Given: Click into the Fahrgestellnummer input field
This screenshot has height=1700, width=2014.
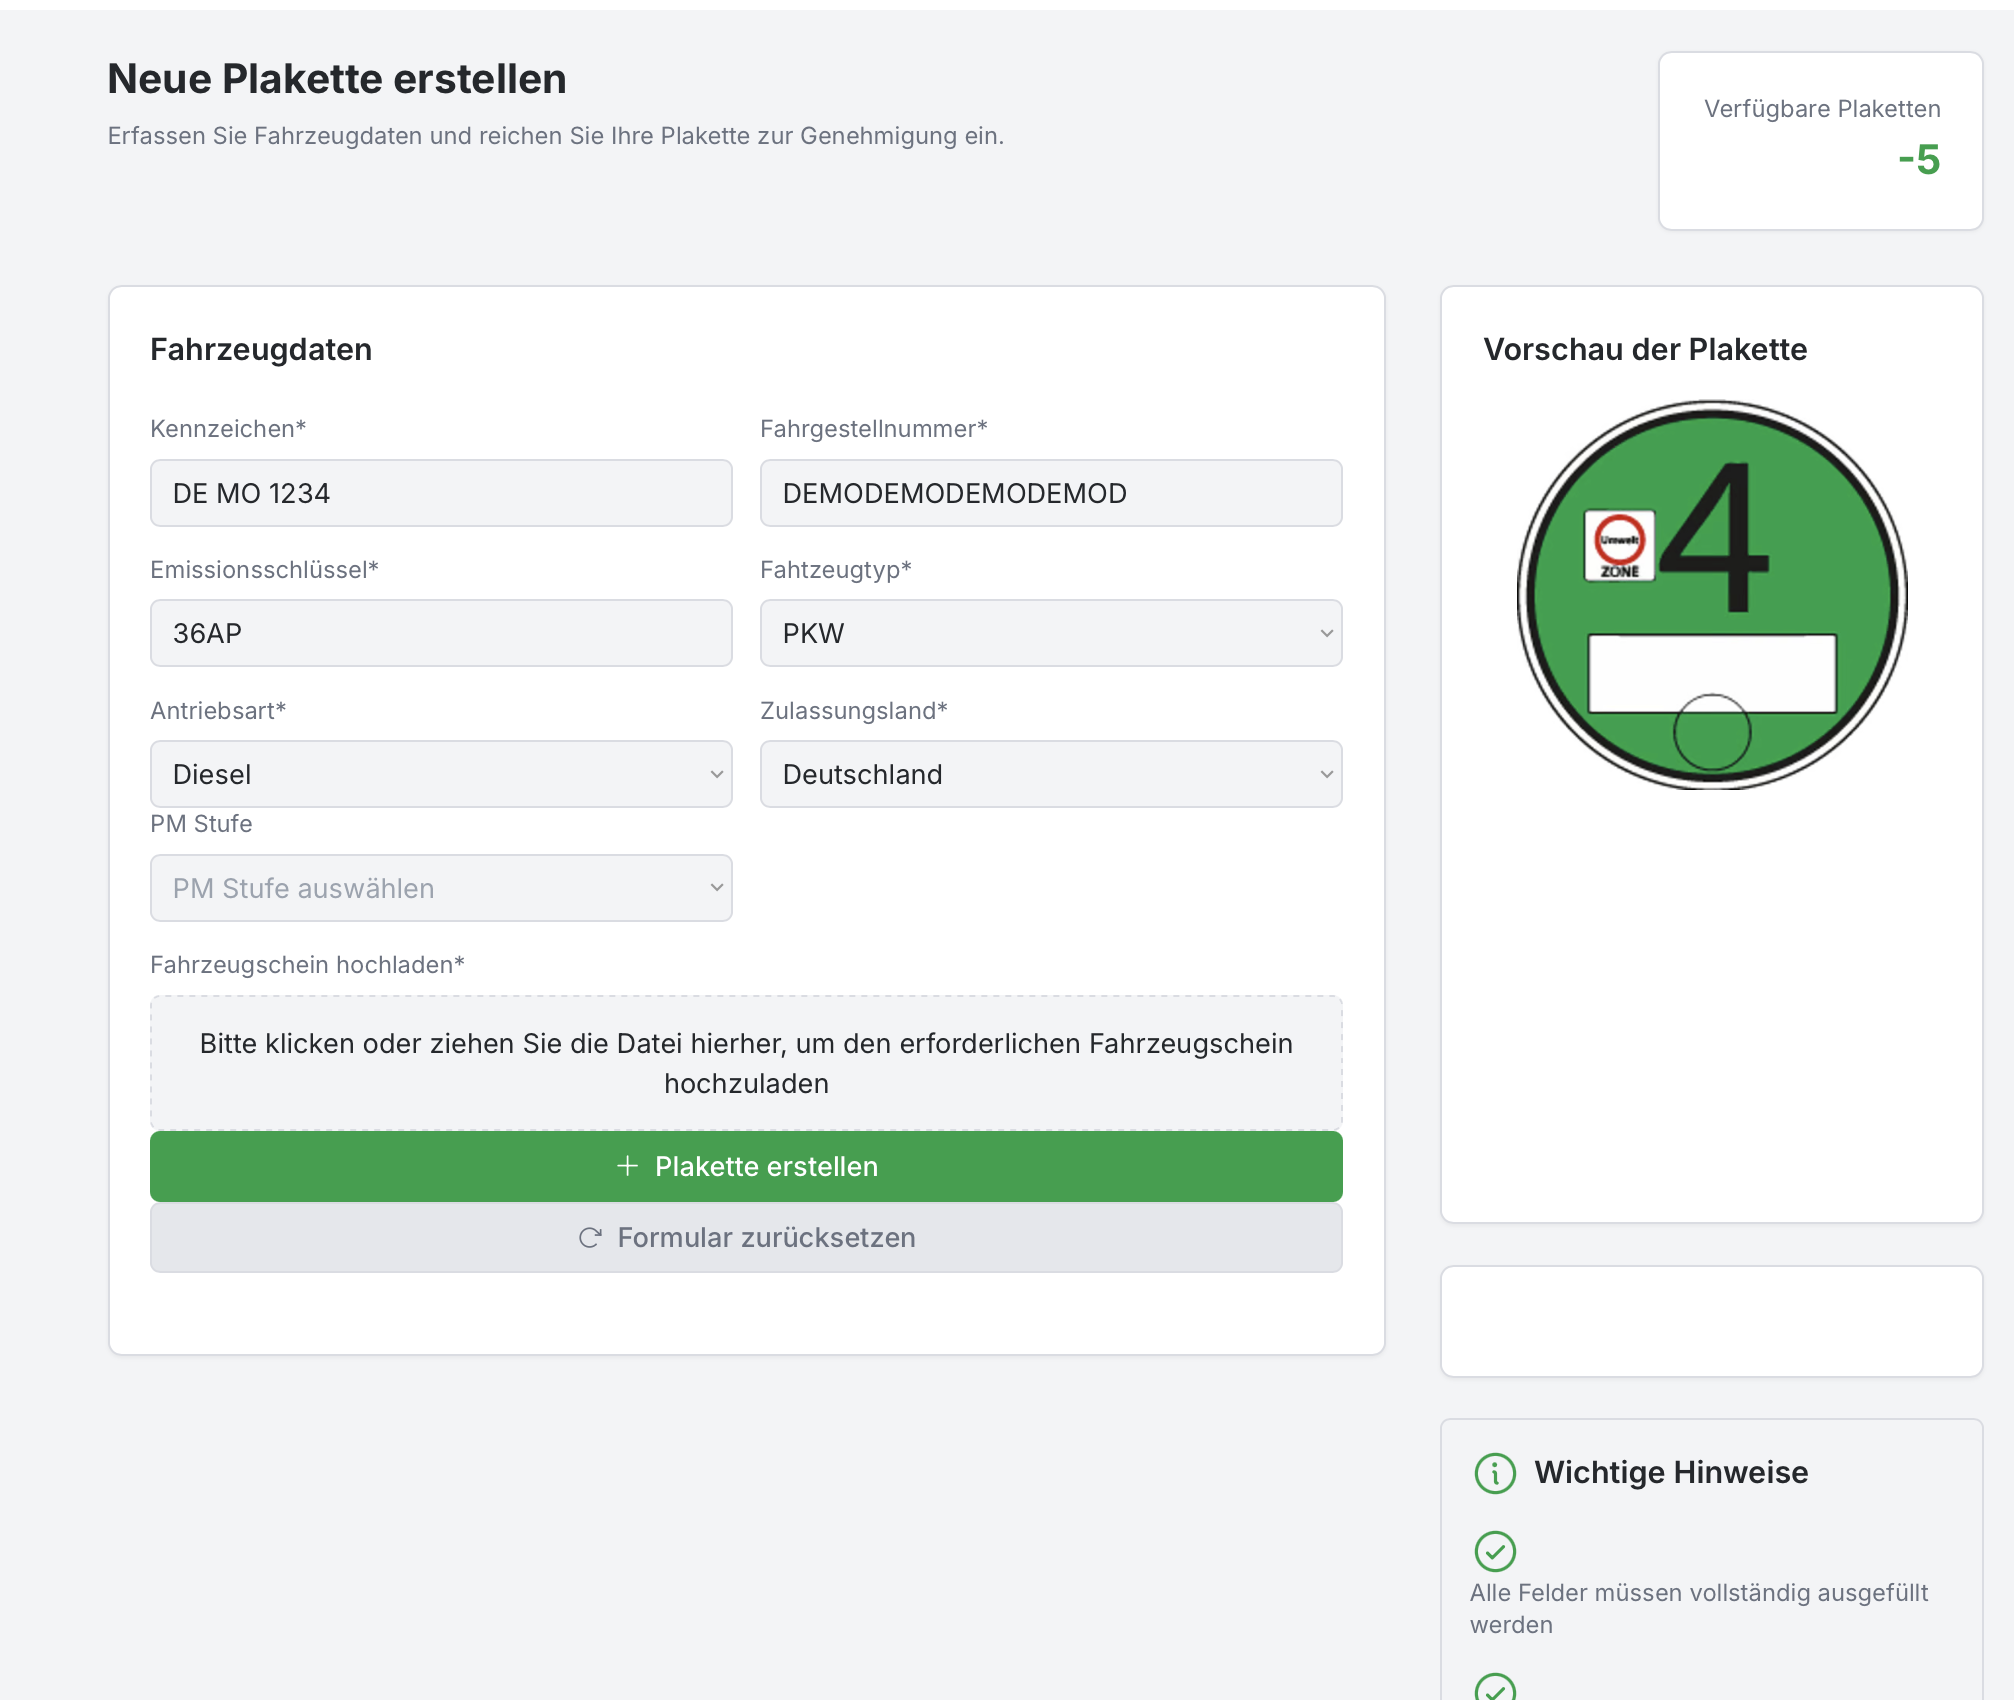Looking at the screenshot, I should point(1050,493).
